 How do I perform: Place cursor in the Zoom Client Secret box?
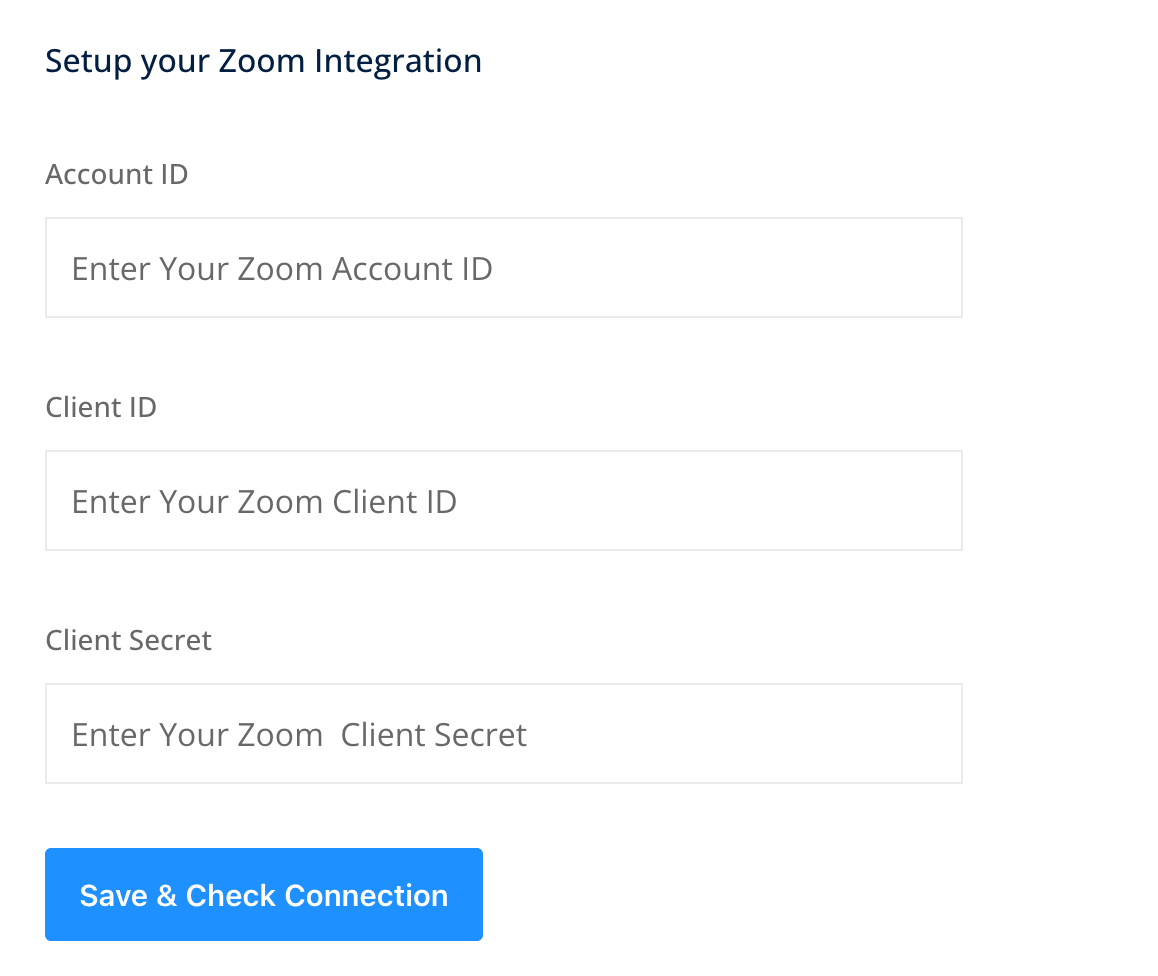coord(503,734)
